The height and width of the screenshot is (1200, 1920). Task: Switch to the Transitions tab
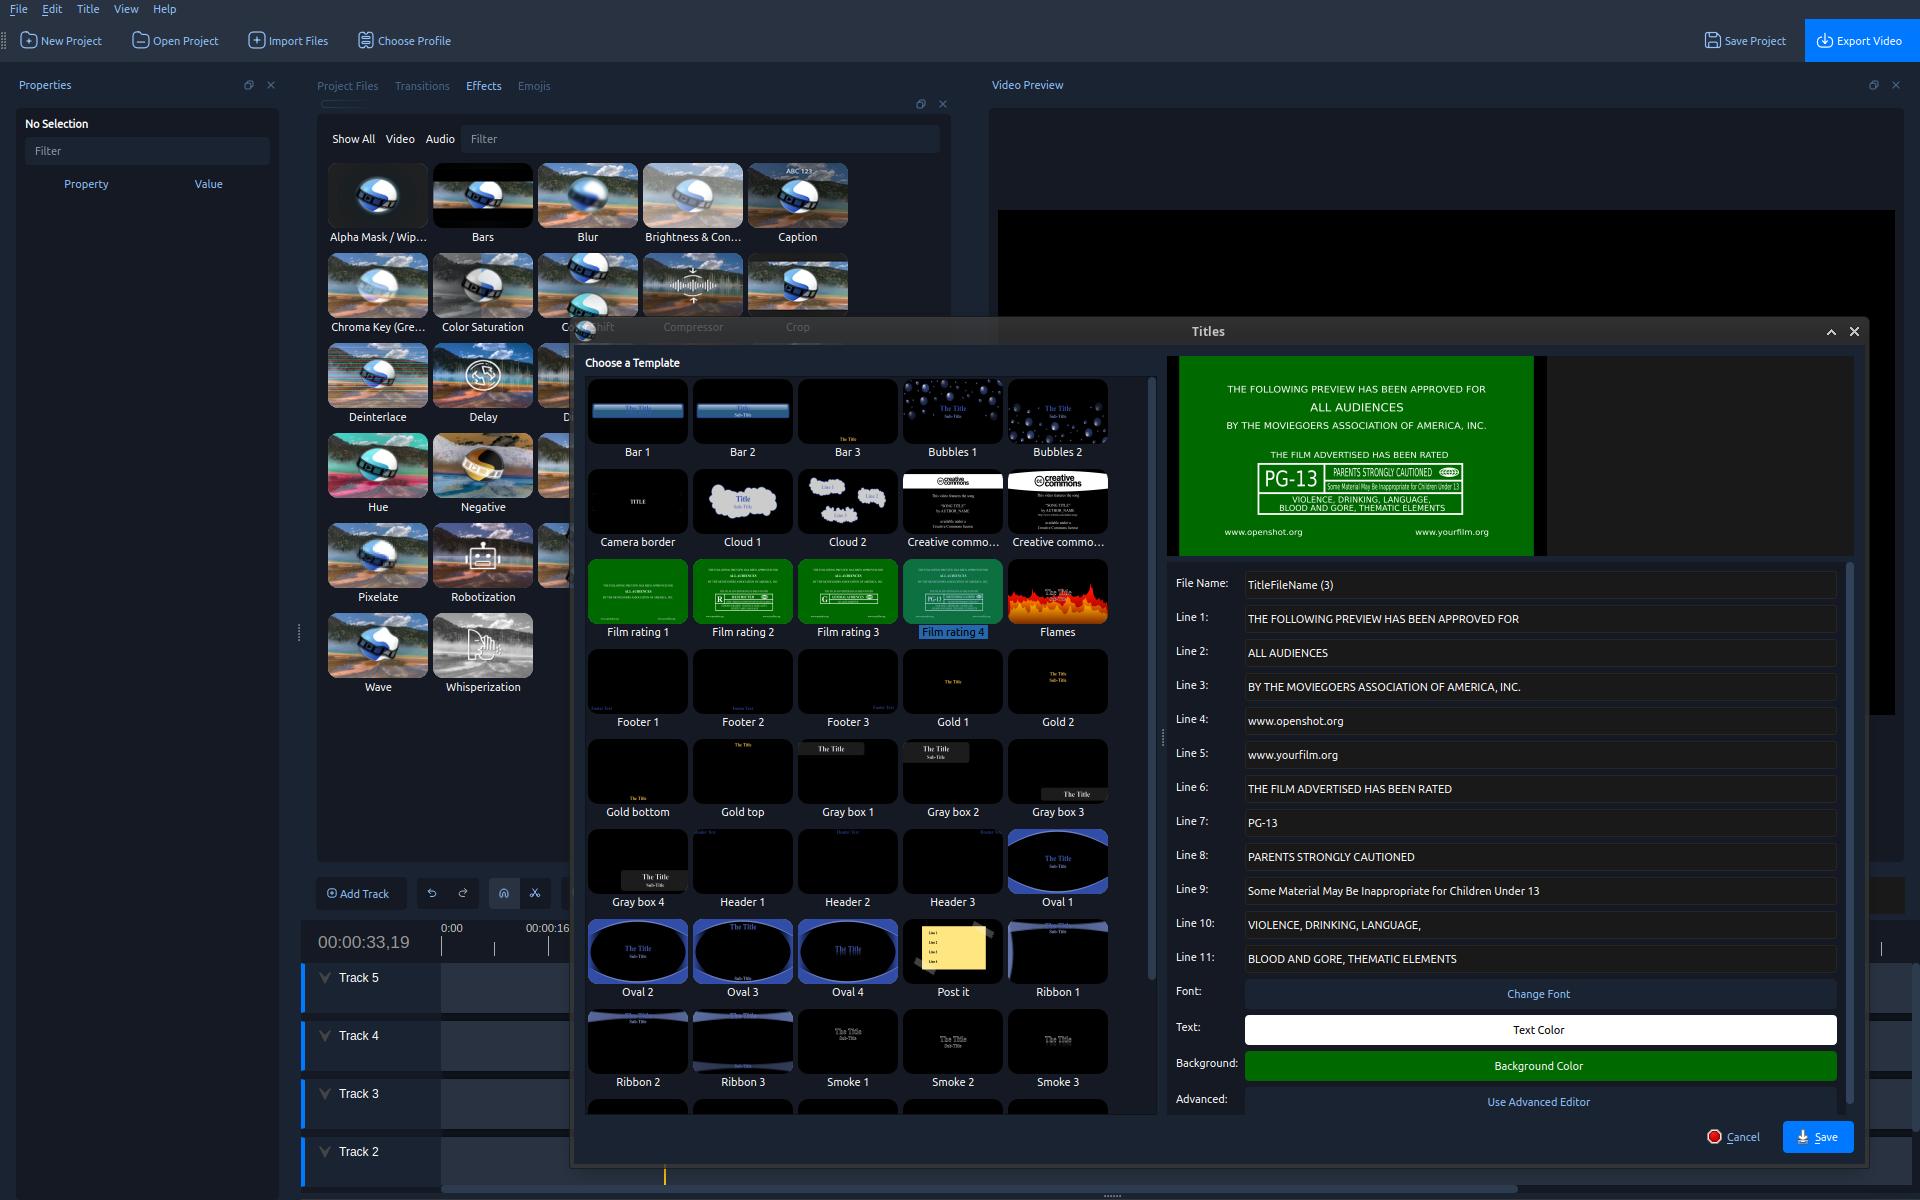[x=422, y=86]
